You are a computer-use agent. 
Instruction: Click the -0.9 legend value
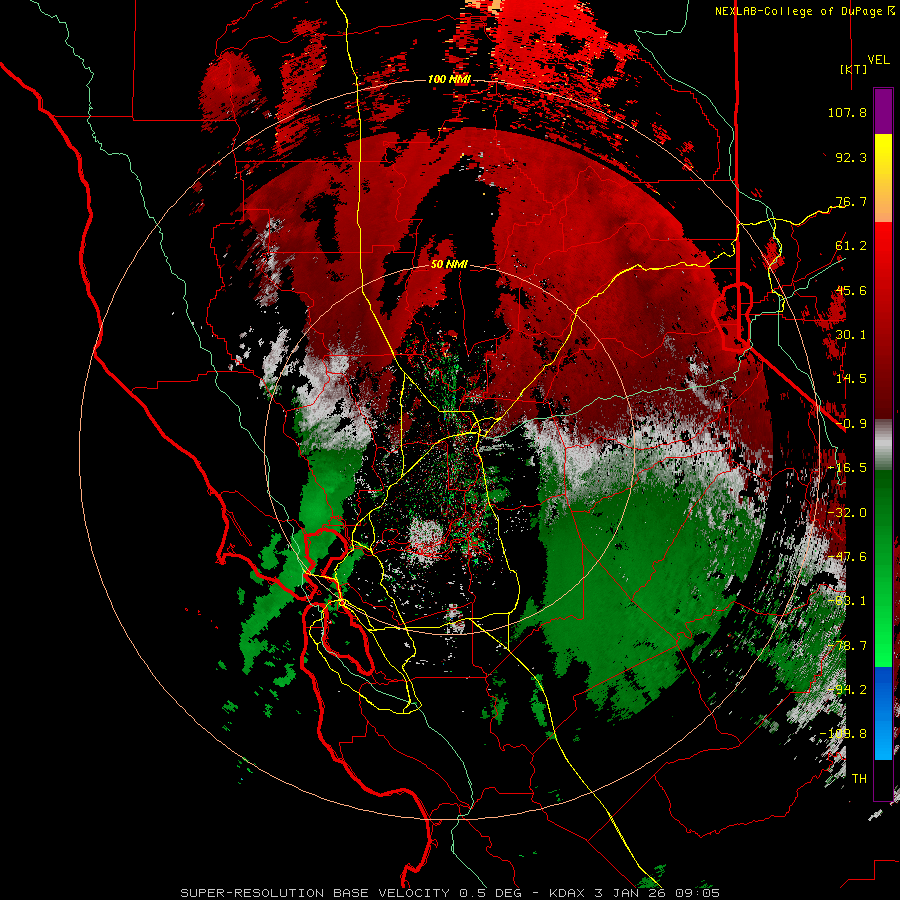pos(851,424)
